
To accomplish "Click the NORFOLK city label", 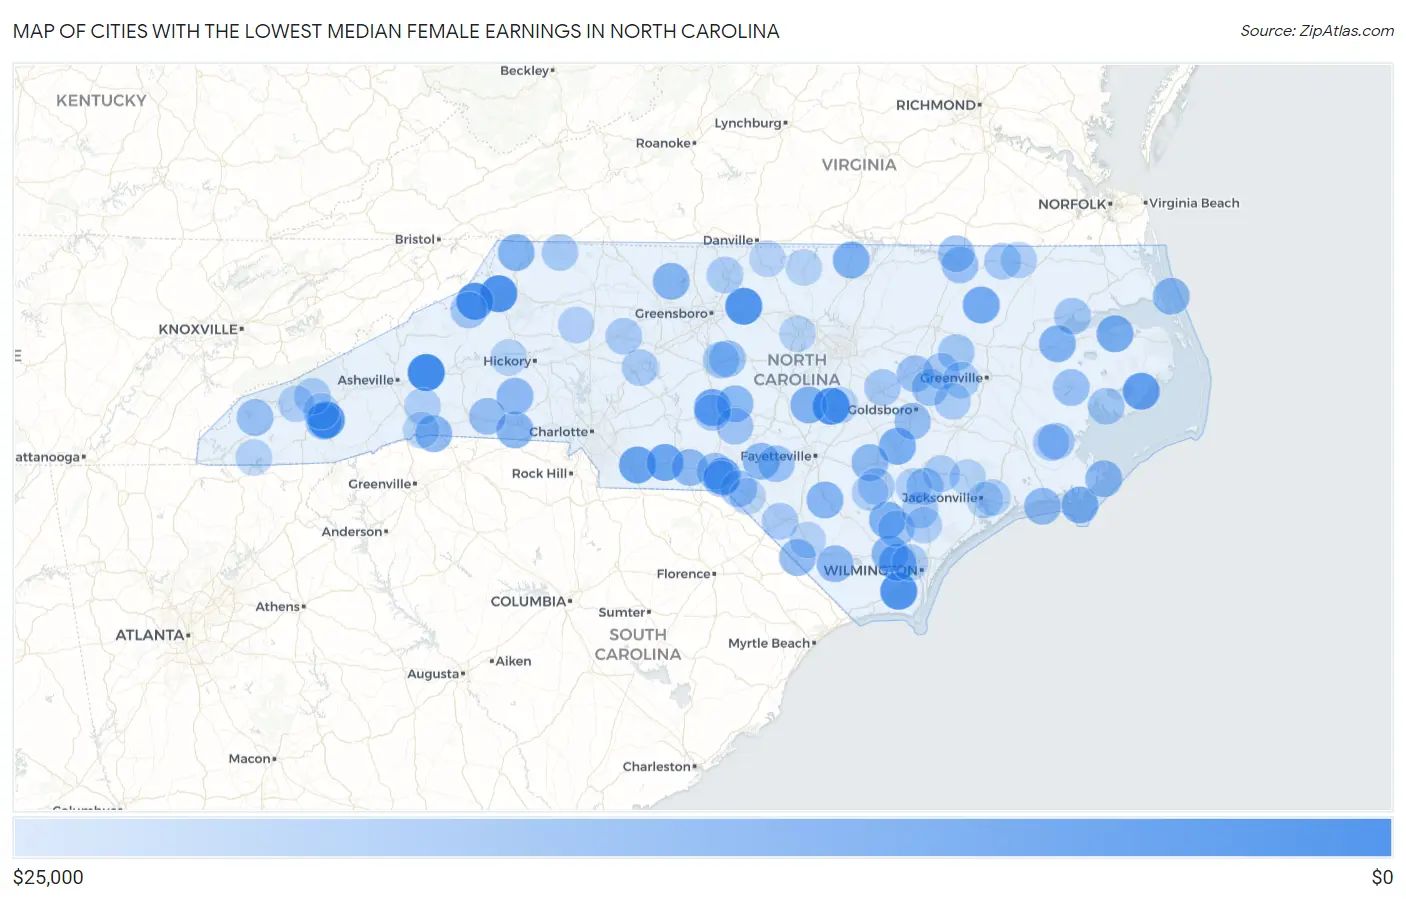I will (x=1072, y=204).
